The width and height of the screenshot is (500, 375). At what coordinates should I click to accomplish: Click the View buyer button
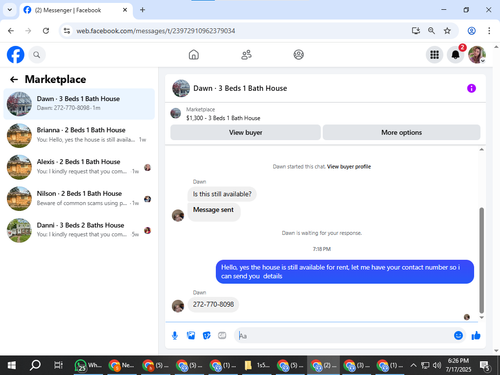pyautogui.click(x=245, y=133)
